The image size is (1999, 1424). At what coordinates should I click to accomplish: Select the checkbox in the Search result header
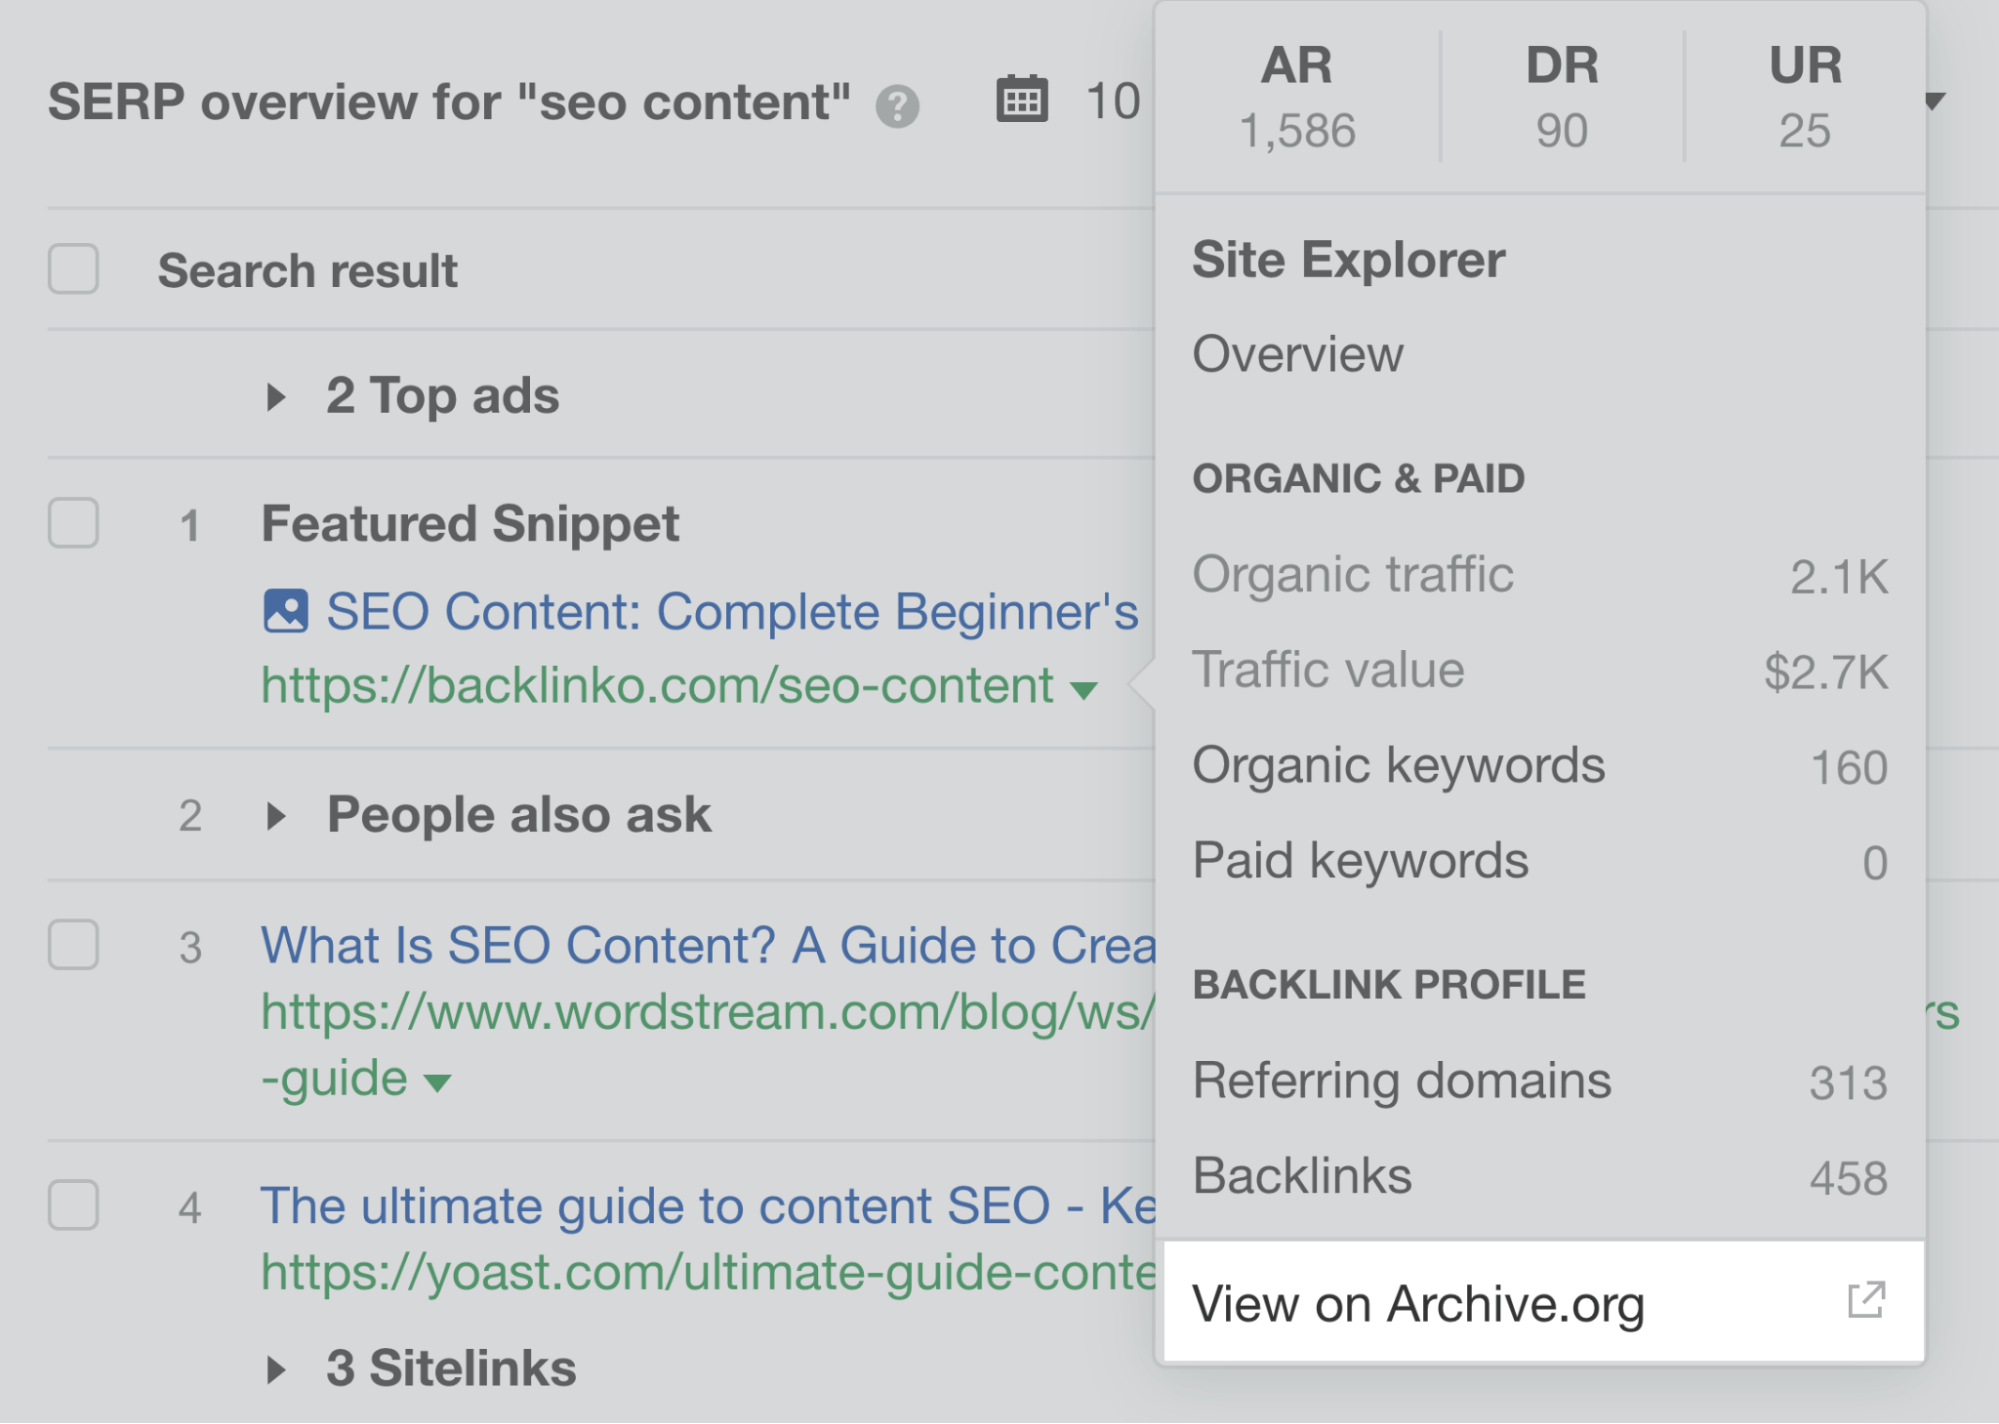72,268
